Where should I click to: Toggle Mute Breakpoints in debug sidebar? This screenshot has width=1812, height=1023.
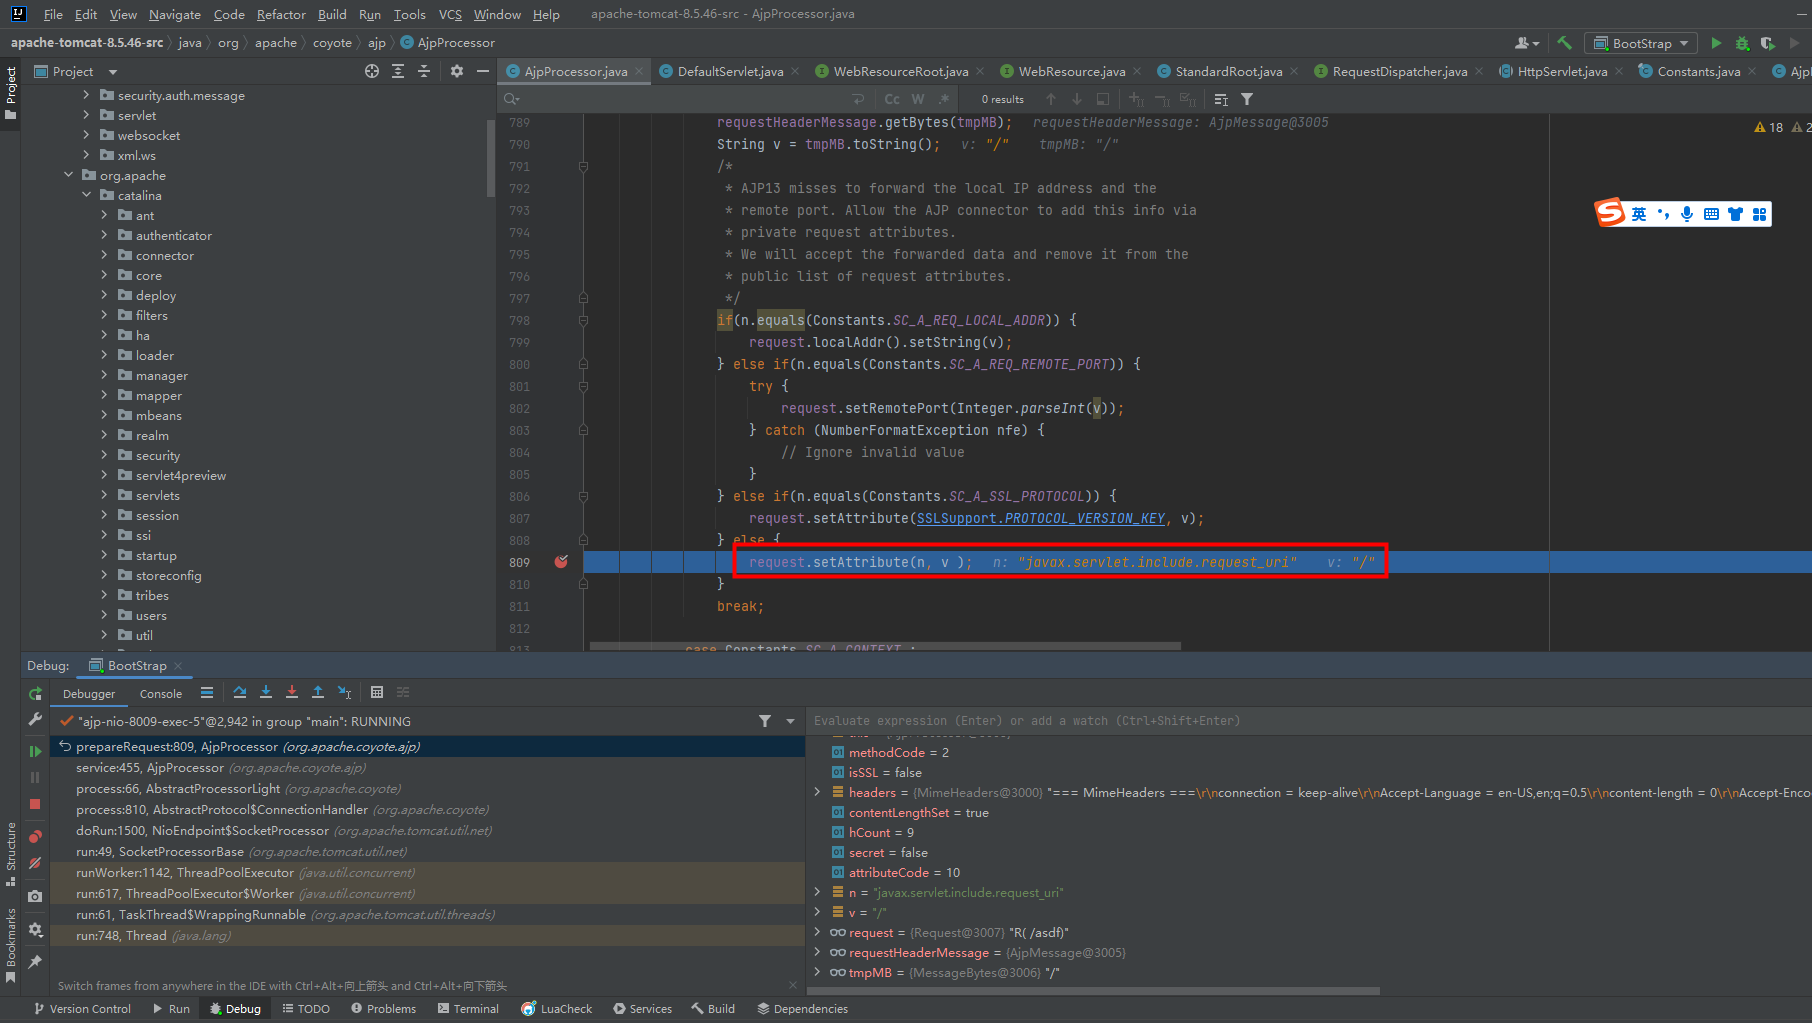pyautogui.click(x=35, y=863)
